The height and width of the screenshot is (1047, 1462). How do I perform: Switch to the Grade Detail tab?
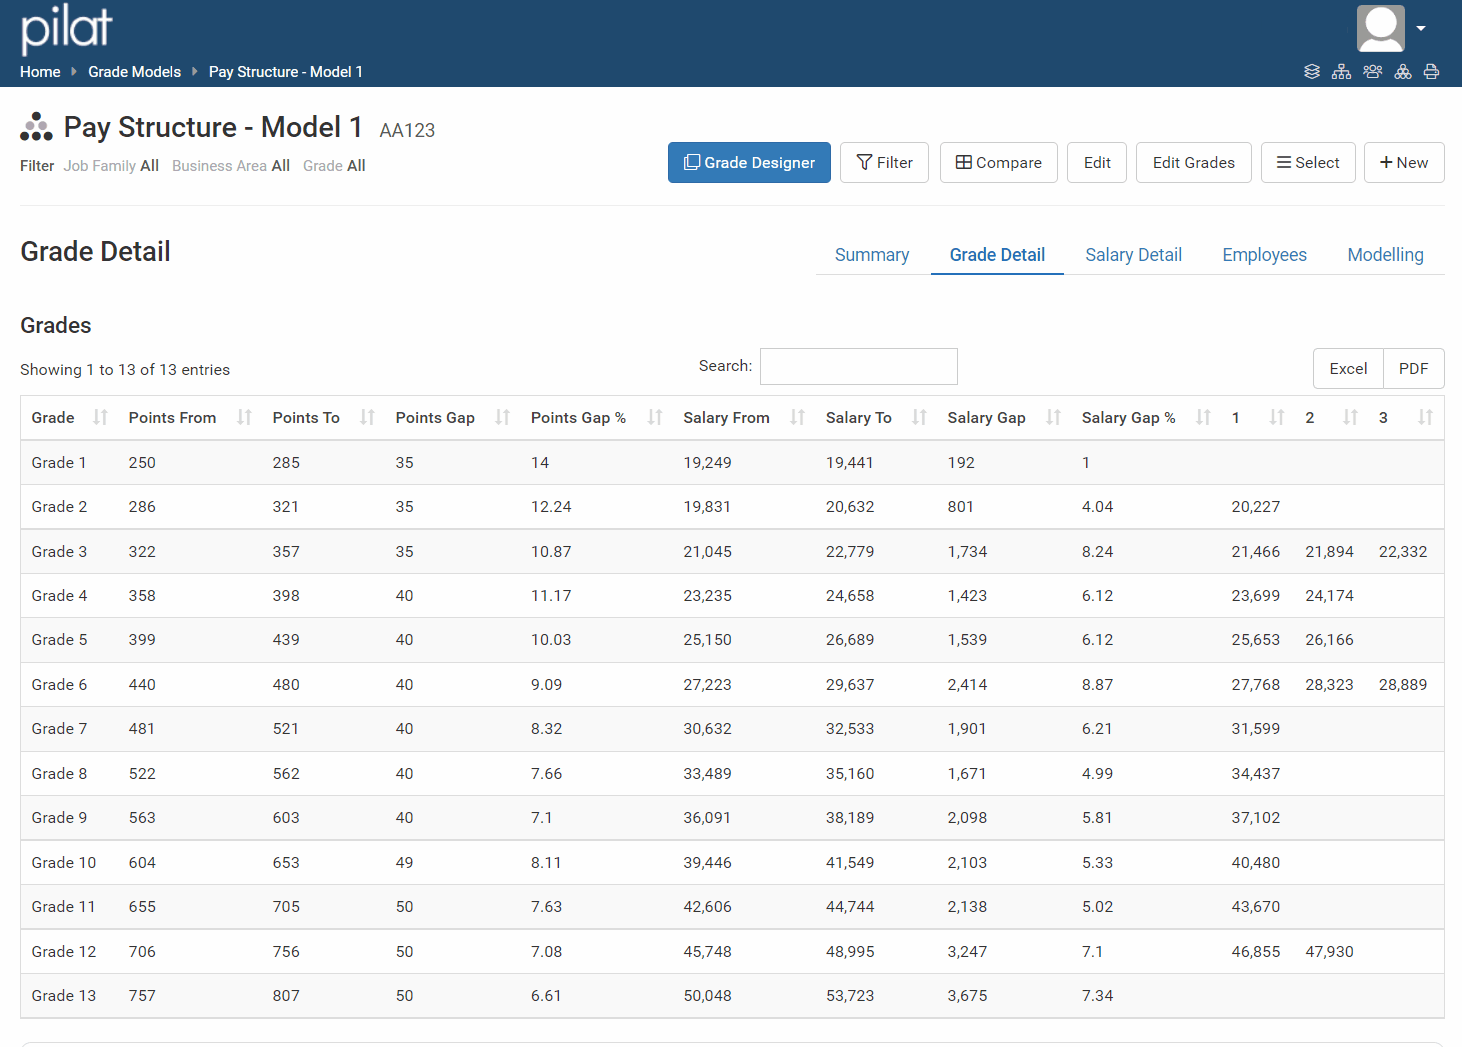click(997, 255)
